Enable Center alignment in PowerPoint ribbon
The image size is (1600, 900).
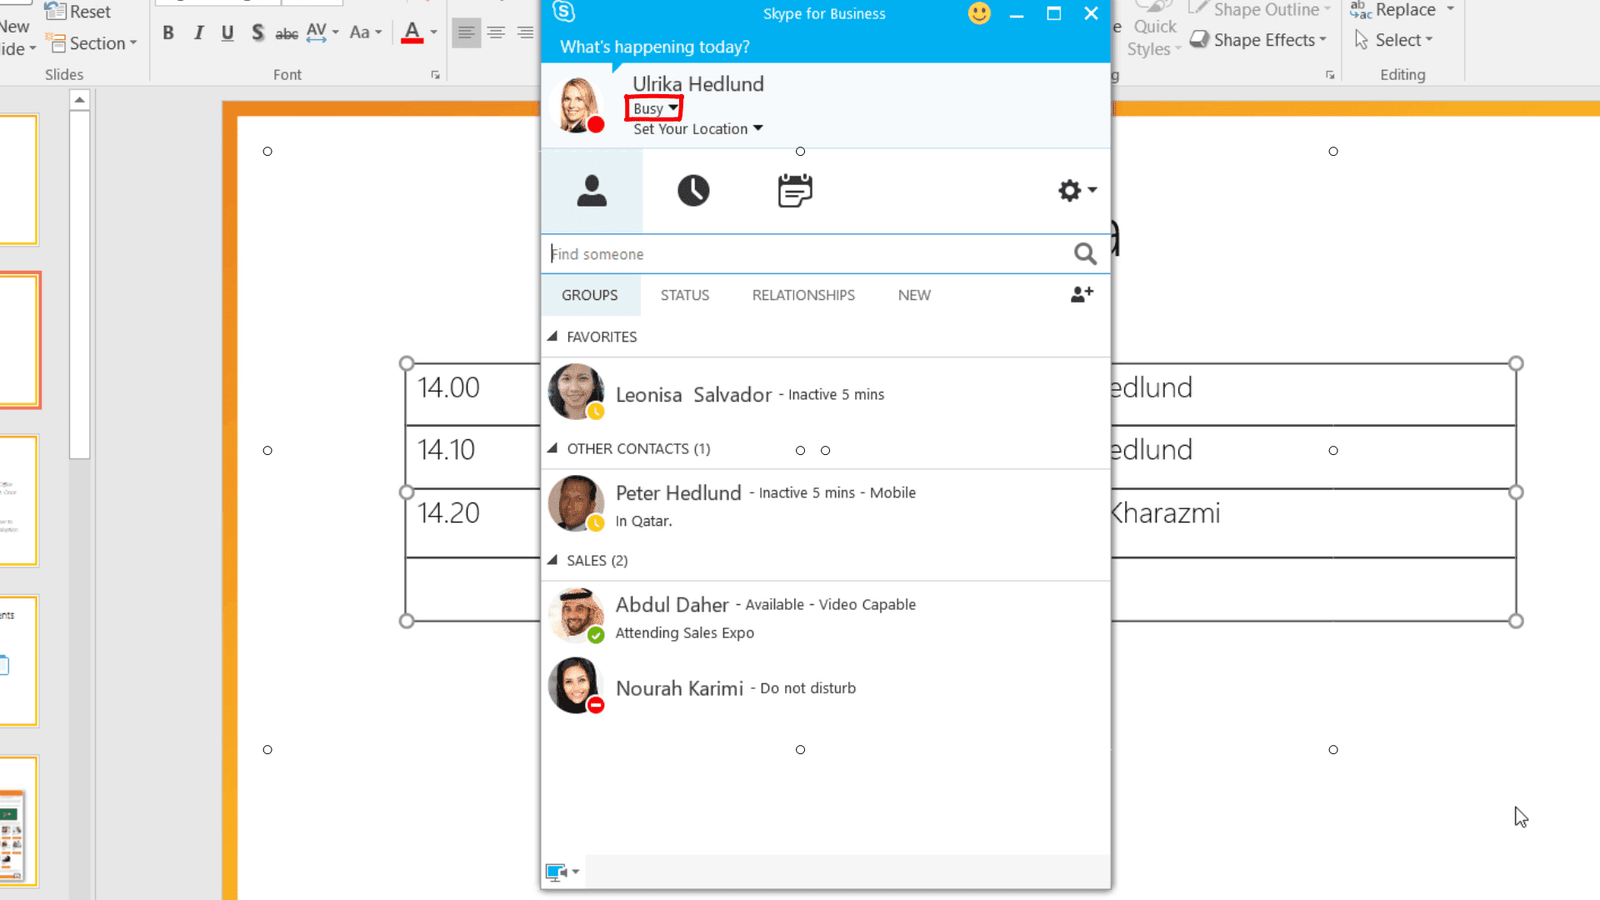tap(496, 33)
